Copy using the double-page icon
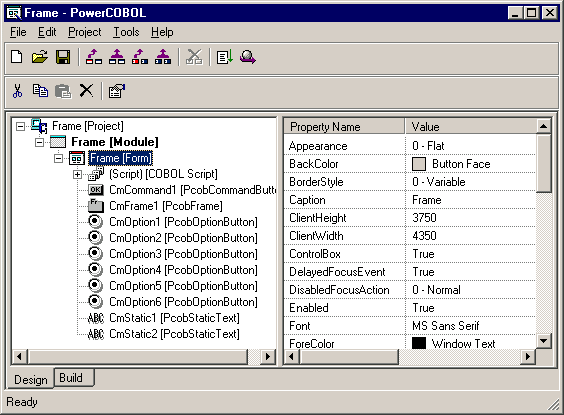This screenshot has width=564, height=415. [40, 91]
